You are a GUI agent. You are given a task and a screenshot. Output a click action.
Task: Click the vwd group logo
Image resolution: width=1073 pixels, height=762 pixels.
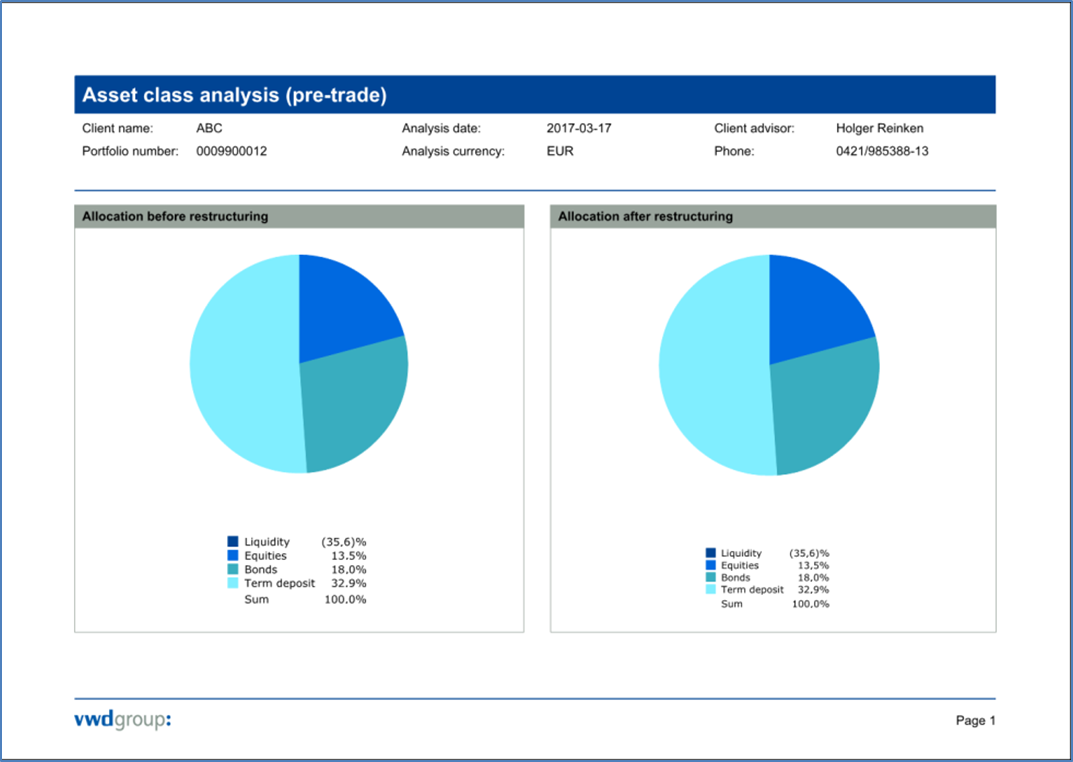(122, 719)
